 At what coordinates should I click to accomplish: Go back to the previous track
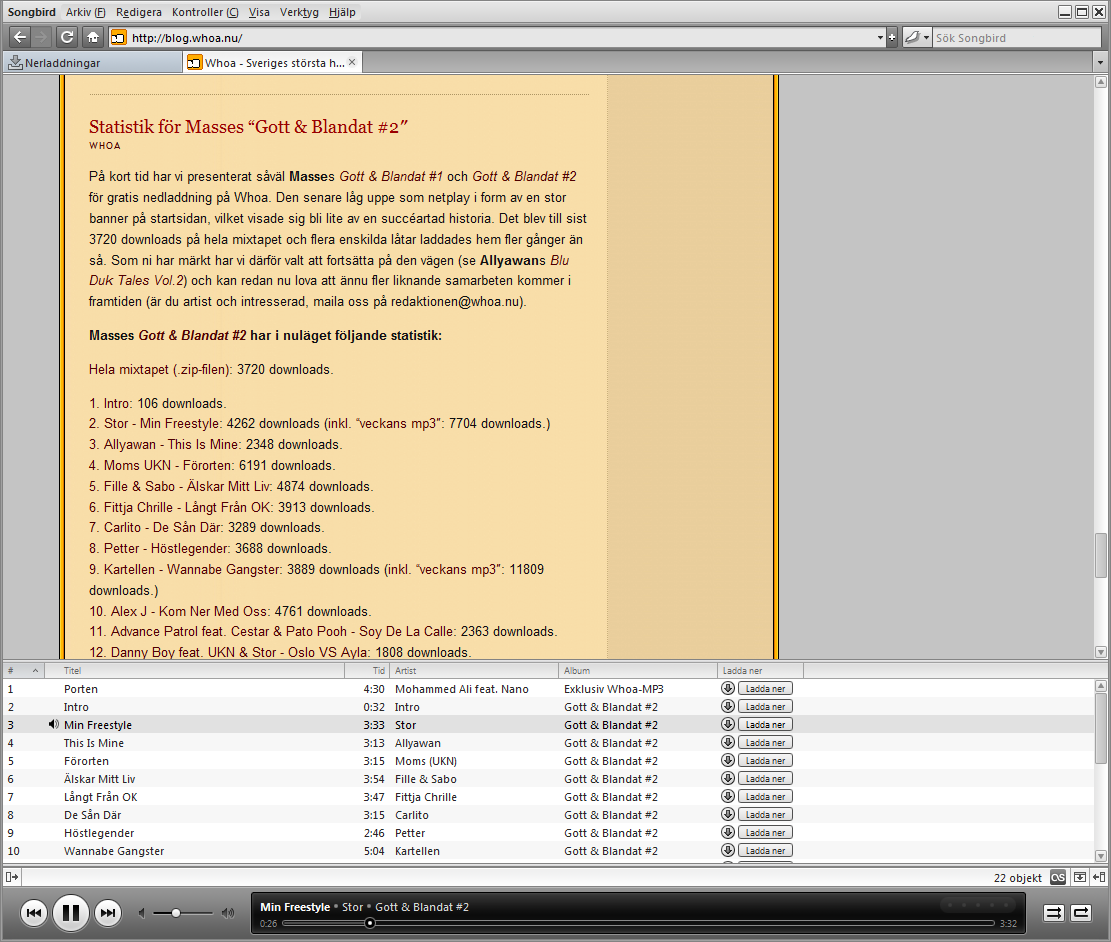tap(33, 913)
